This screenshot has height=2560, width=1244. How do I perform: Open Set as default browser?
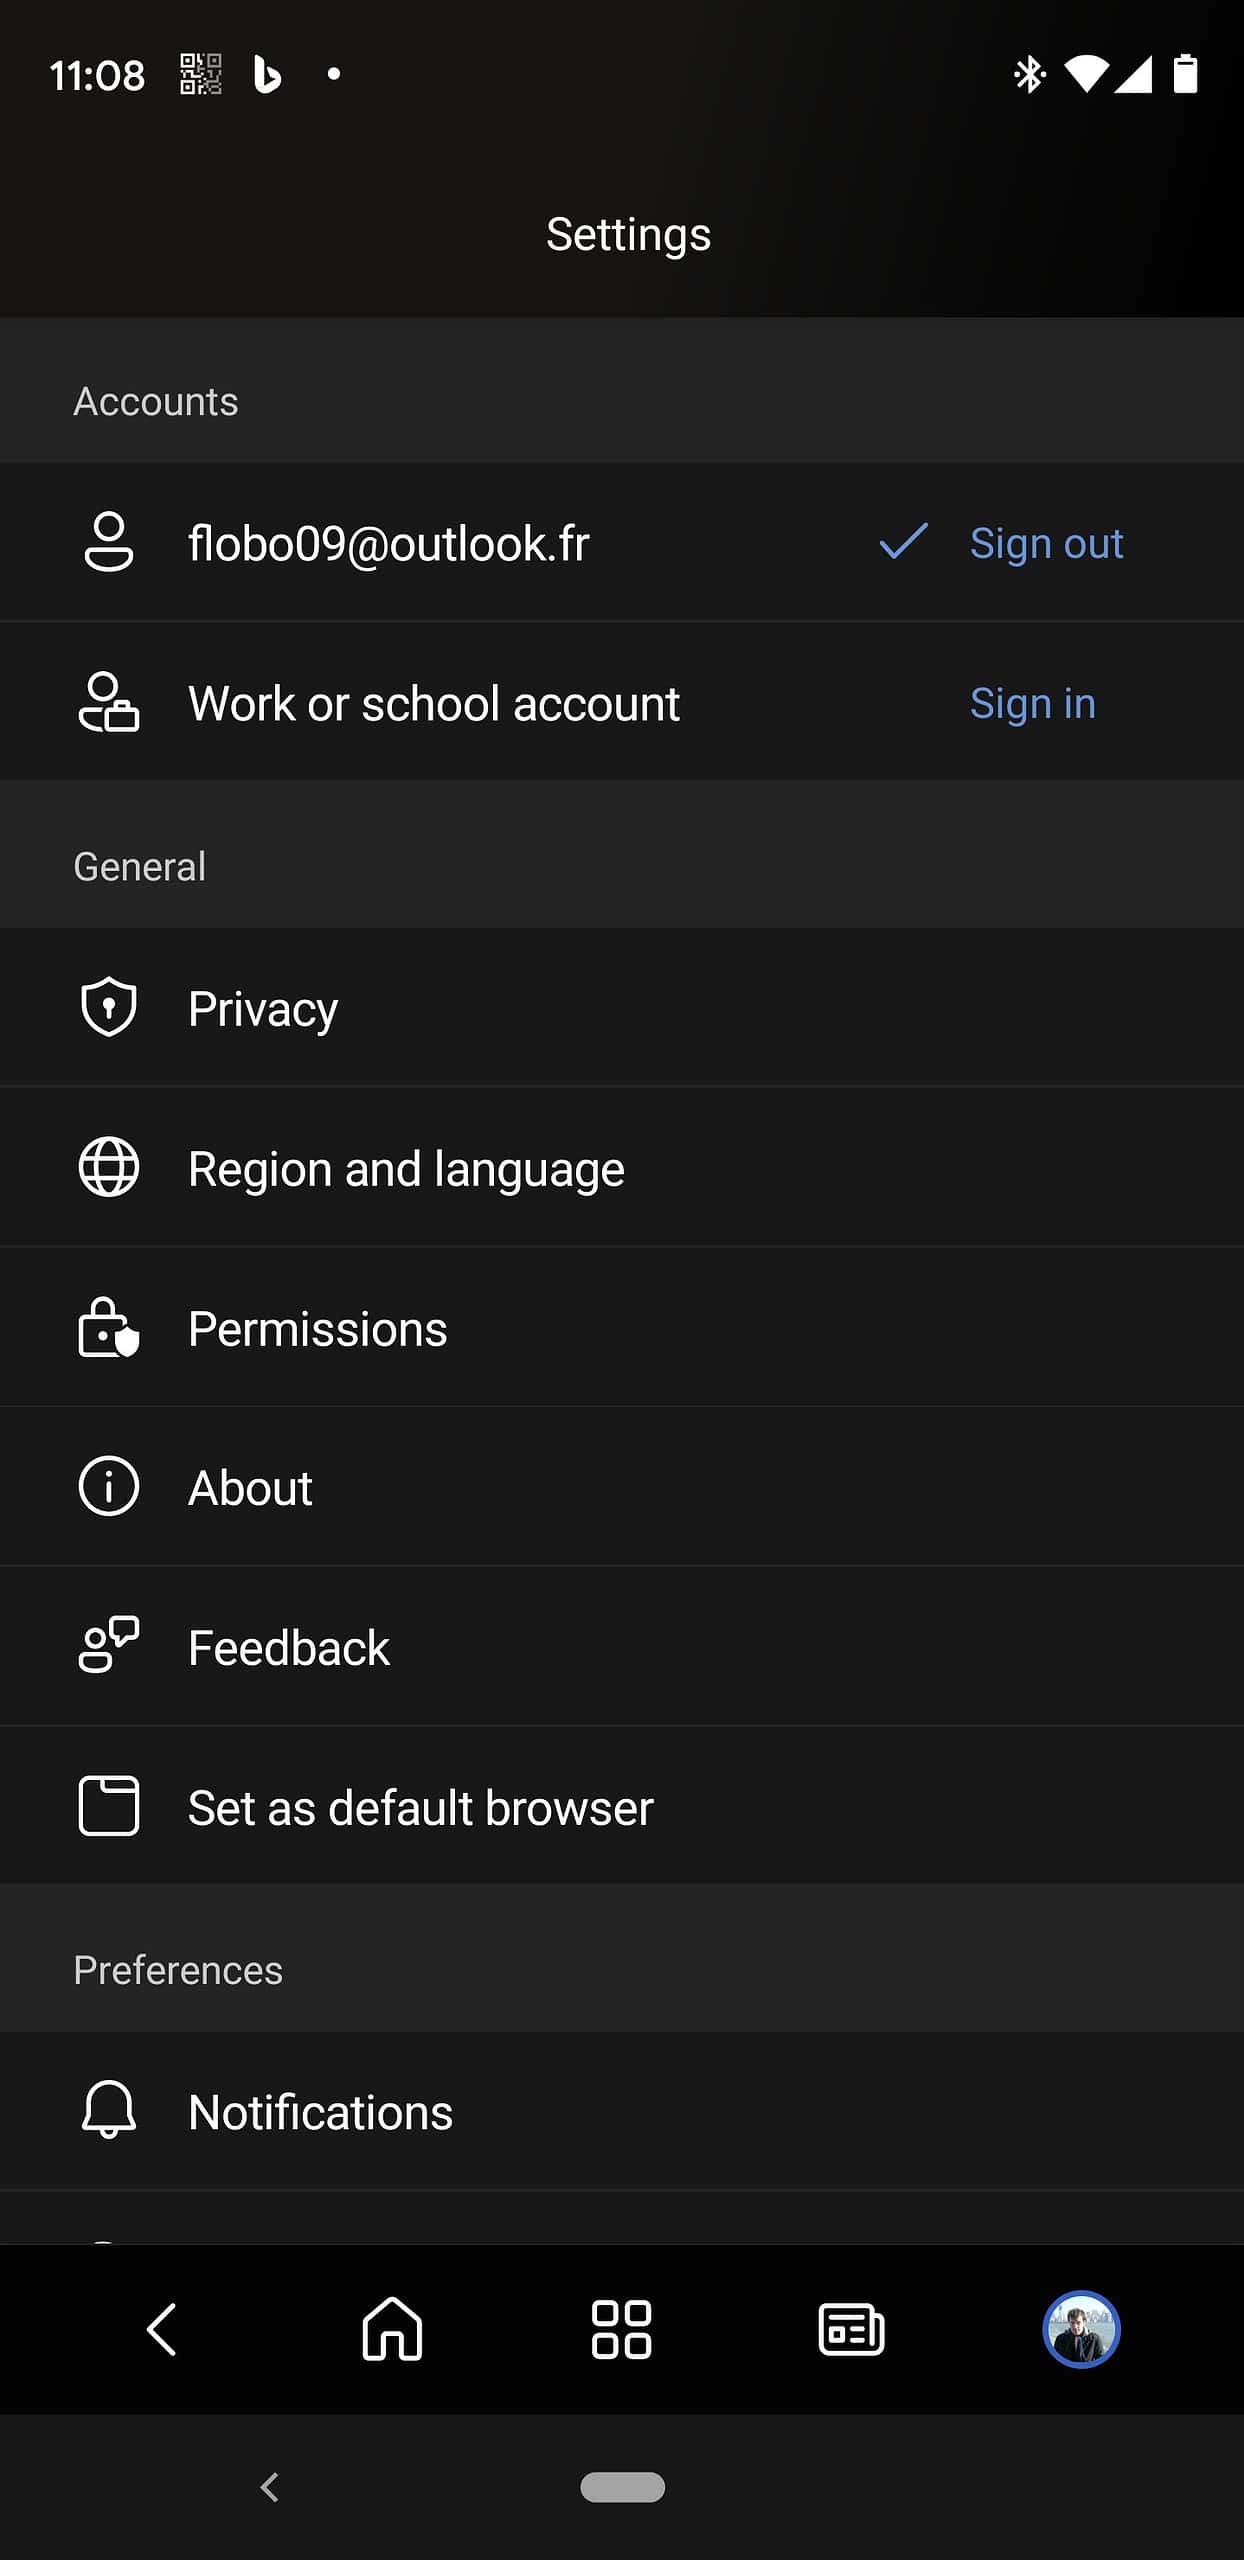point(622,1806)
